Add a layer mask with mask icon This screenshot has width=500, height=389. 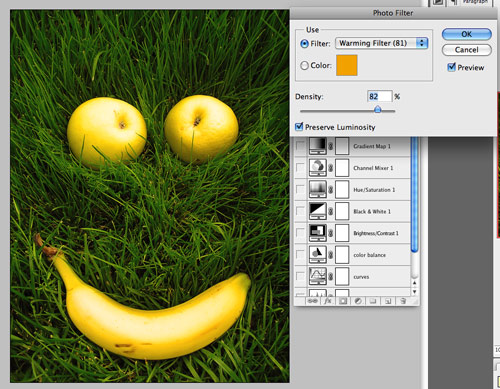click(x=343, y=301)
